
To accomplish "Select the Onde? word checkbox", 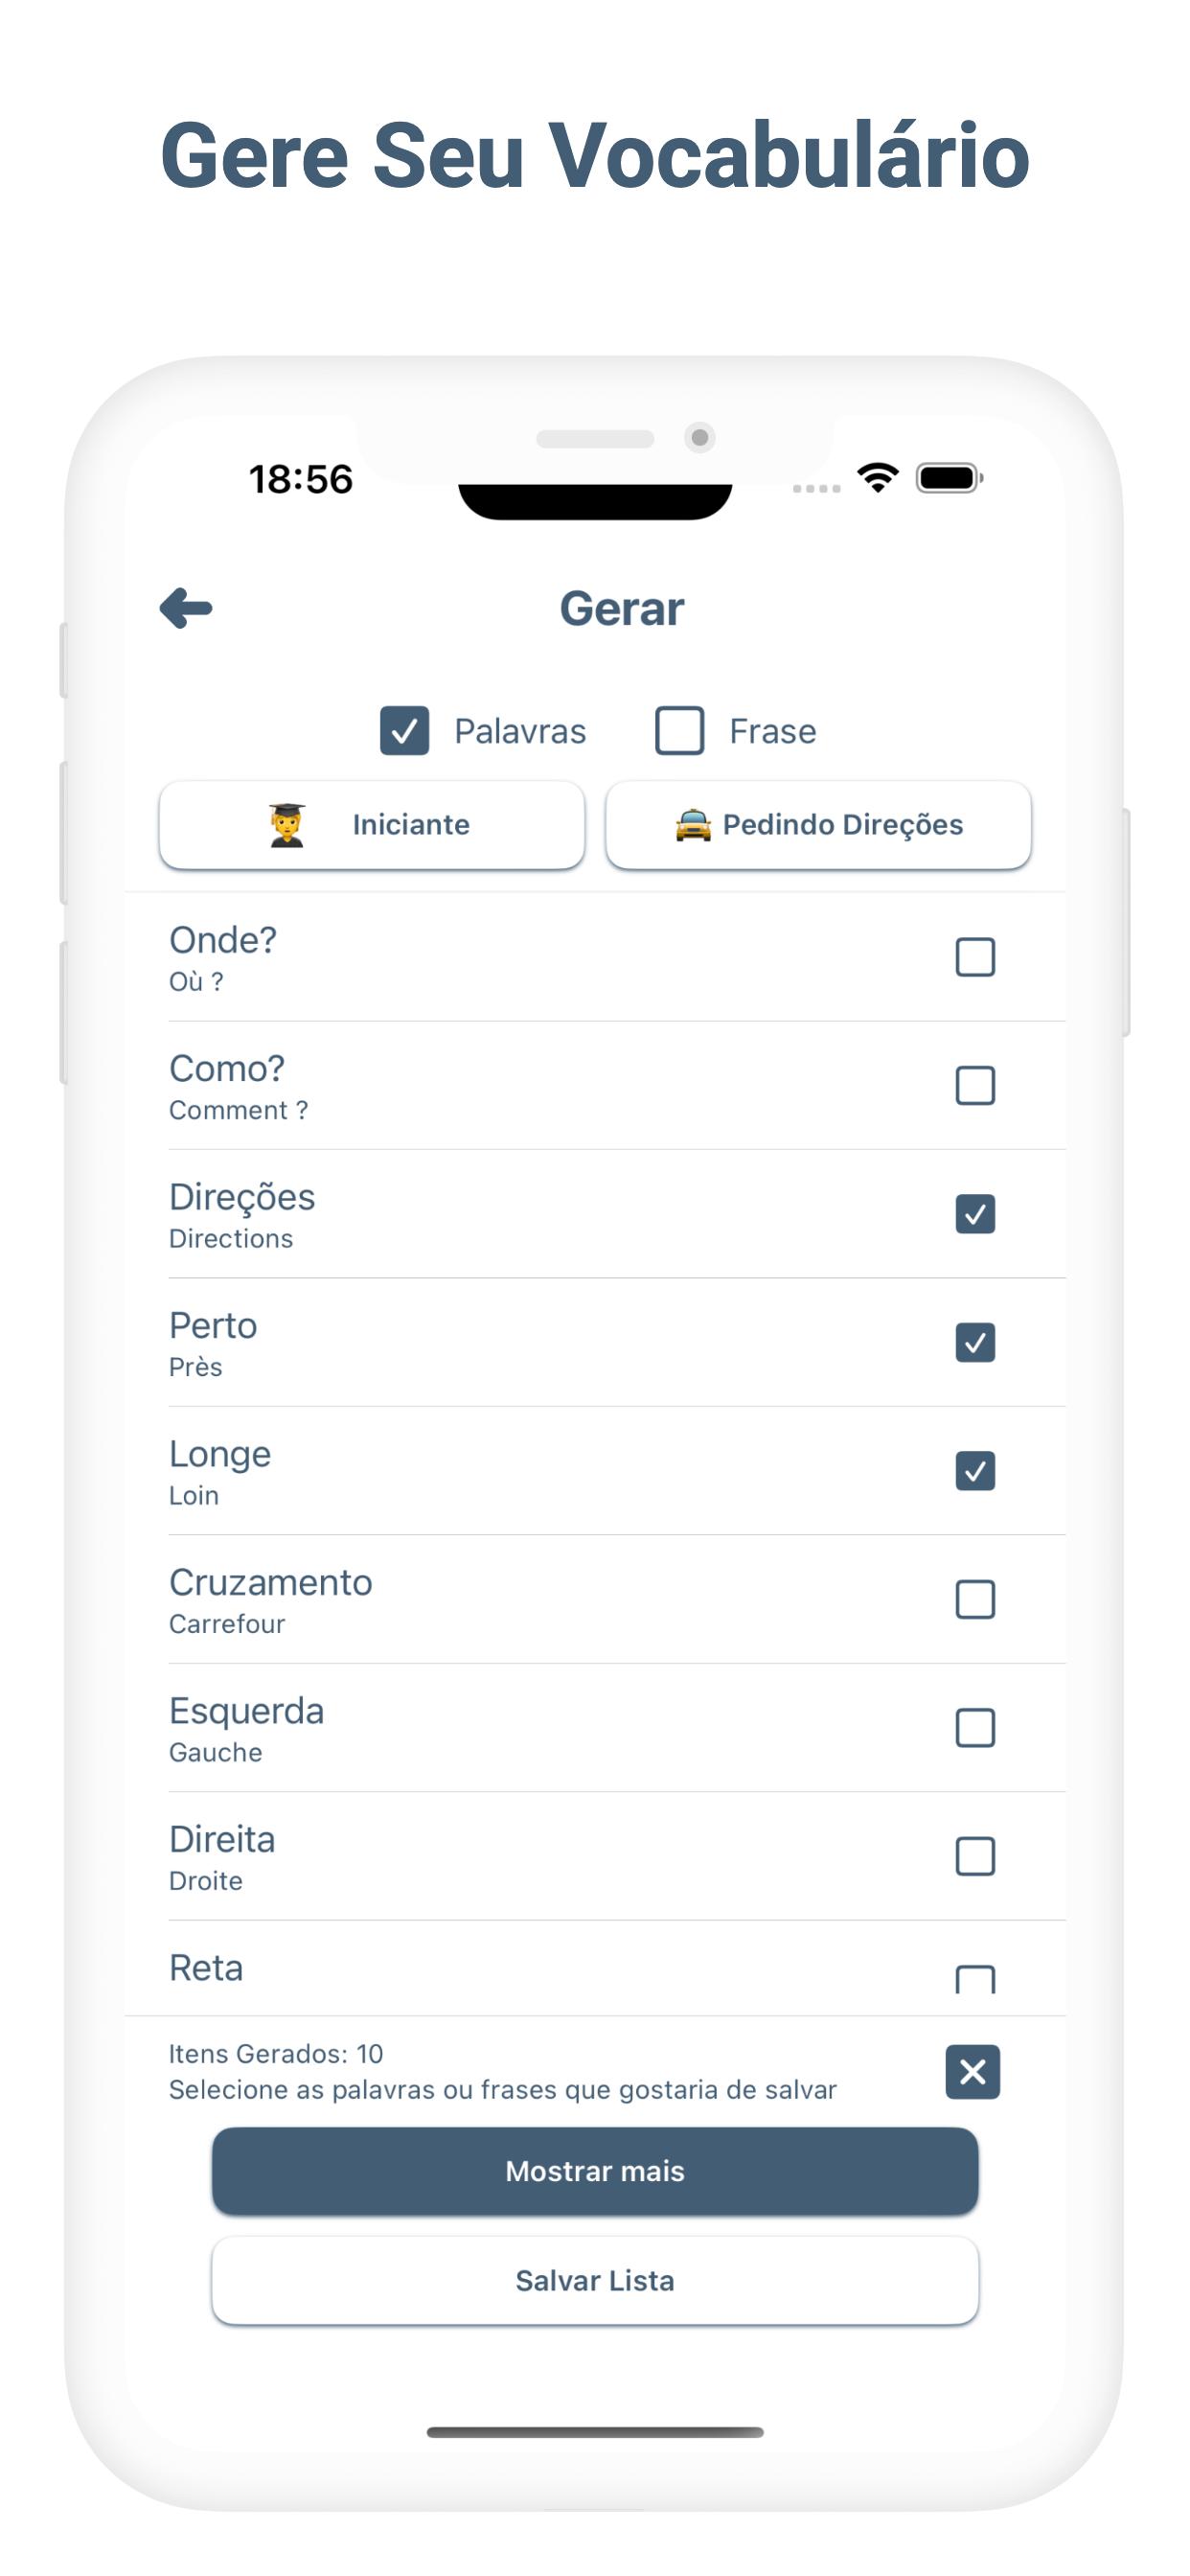I will click(975, 957).
